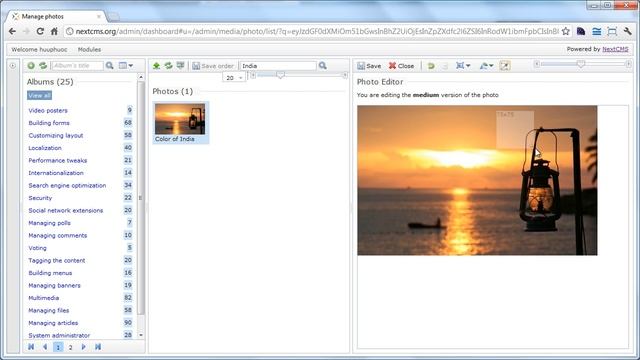
Task: Open the Social network extensions album
Action: (x=66, y=211)
